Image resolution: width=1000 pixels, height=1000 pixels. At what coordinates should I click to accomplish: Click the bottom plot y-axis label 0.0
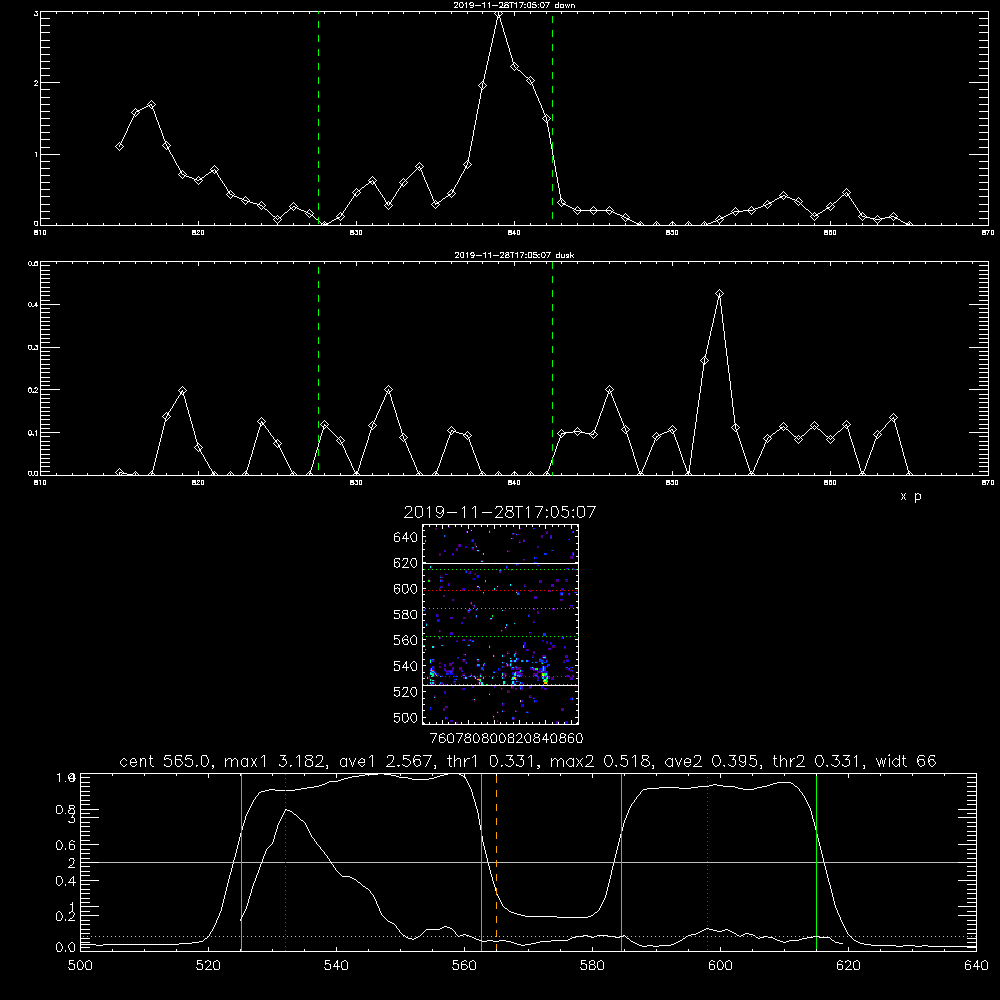[66, 947]
